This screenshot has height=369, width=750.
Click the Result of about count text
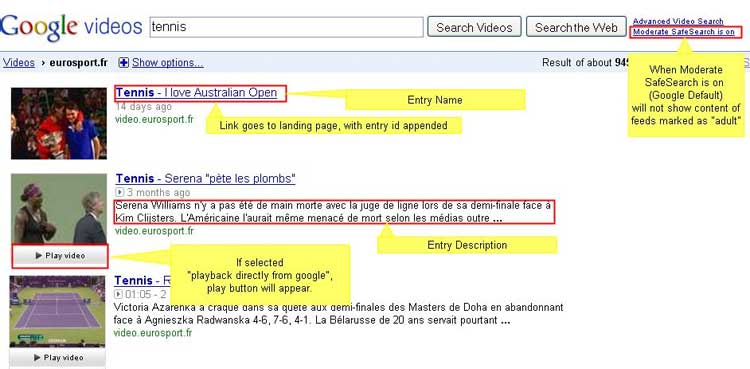pos(585,63)
